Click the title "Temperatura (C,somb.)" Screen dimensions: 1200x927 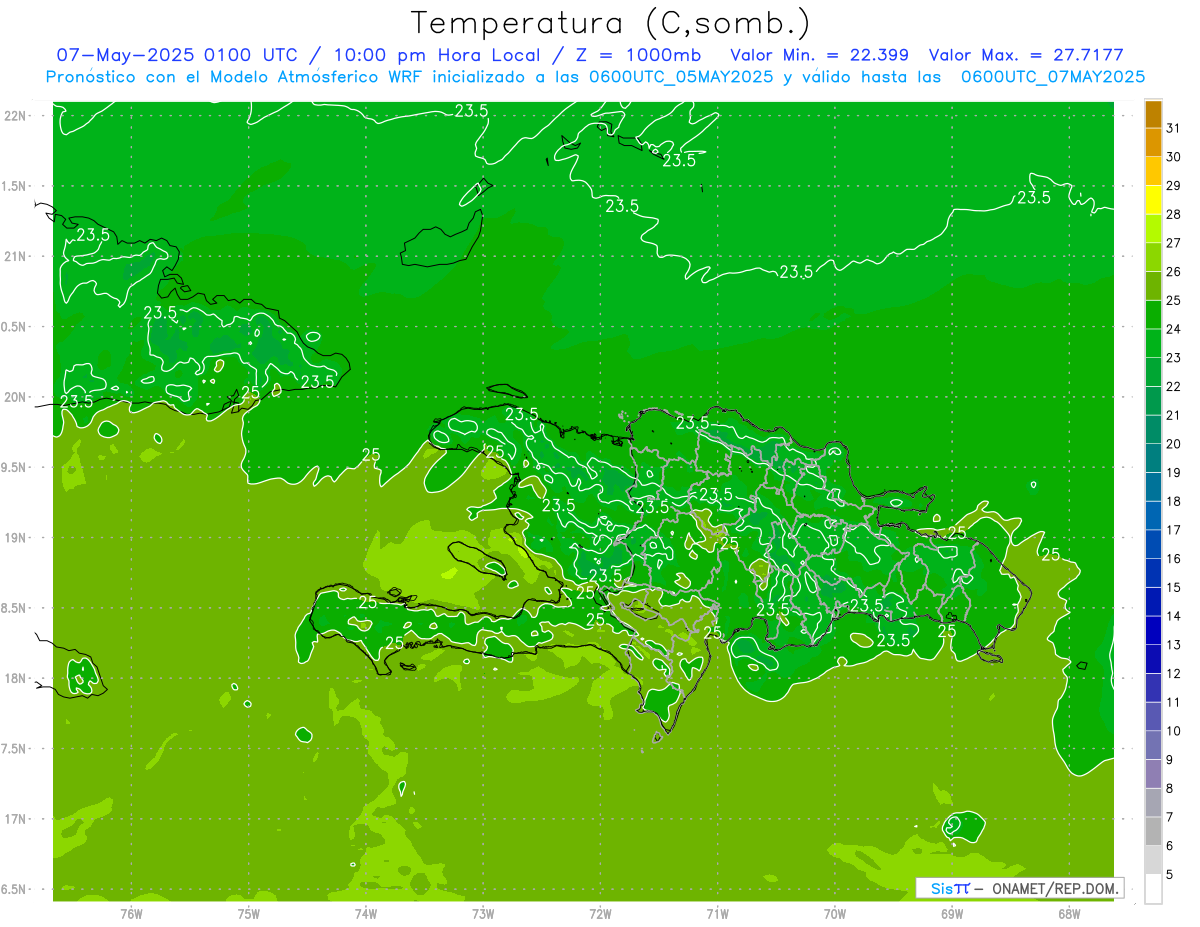[x=610, y=24]
